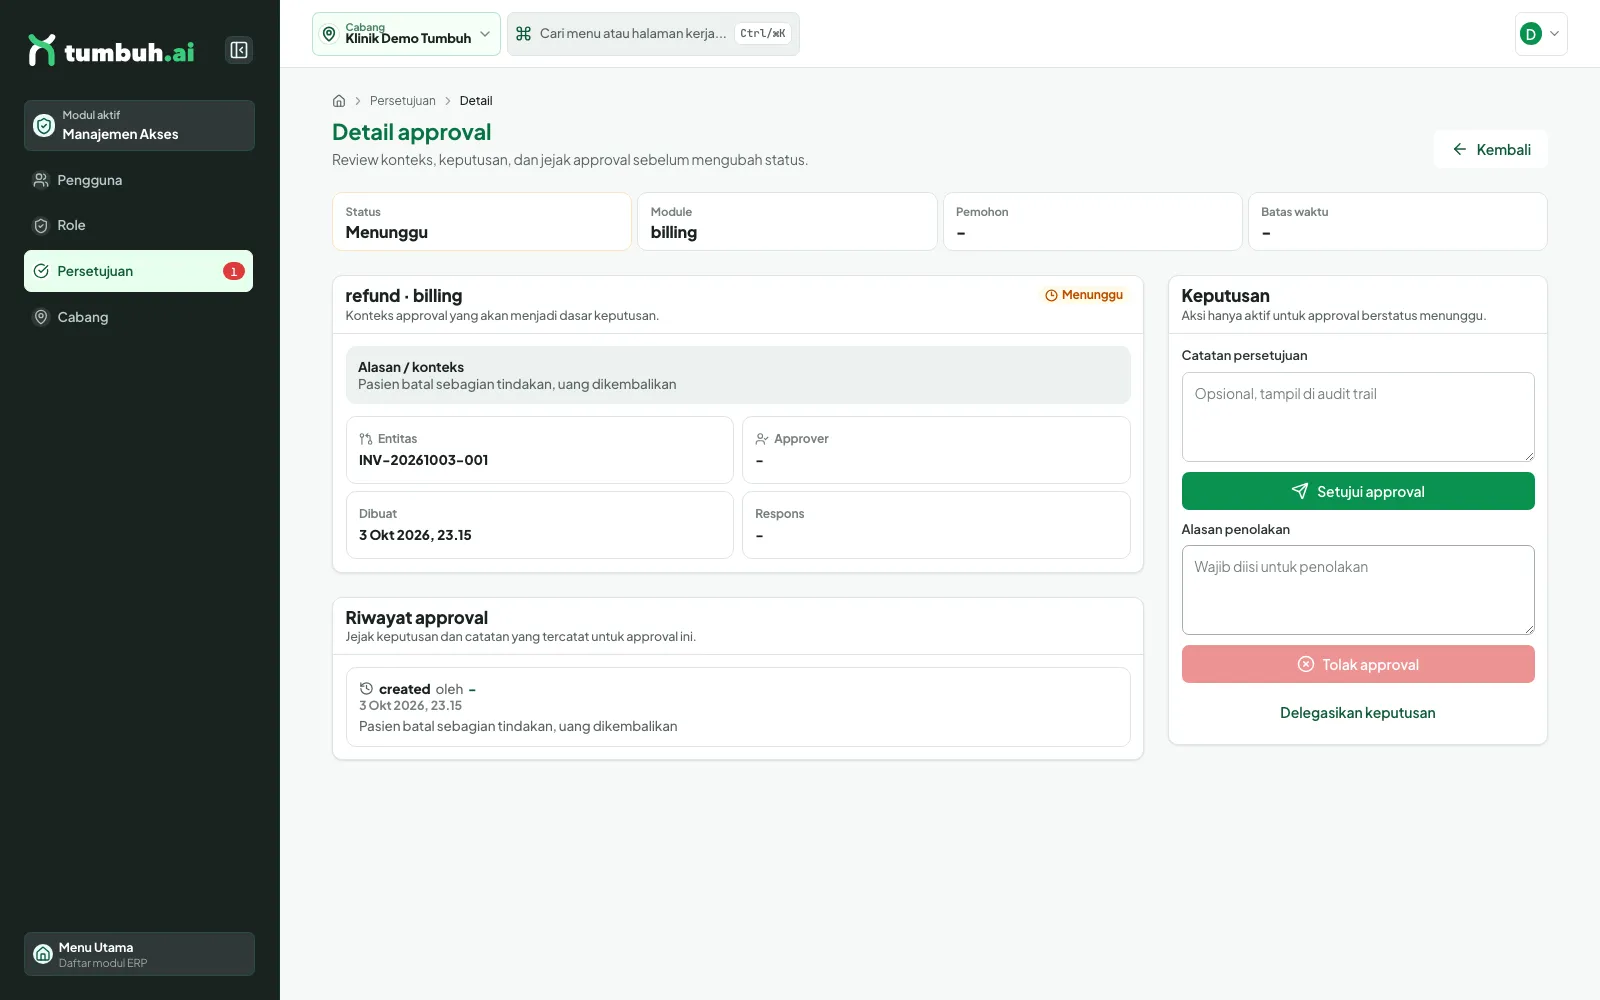
Task: Click the Pengguna users icon
Action: point(41,180)
